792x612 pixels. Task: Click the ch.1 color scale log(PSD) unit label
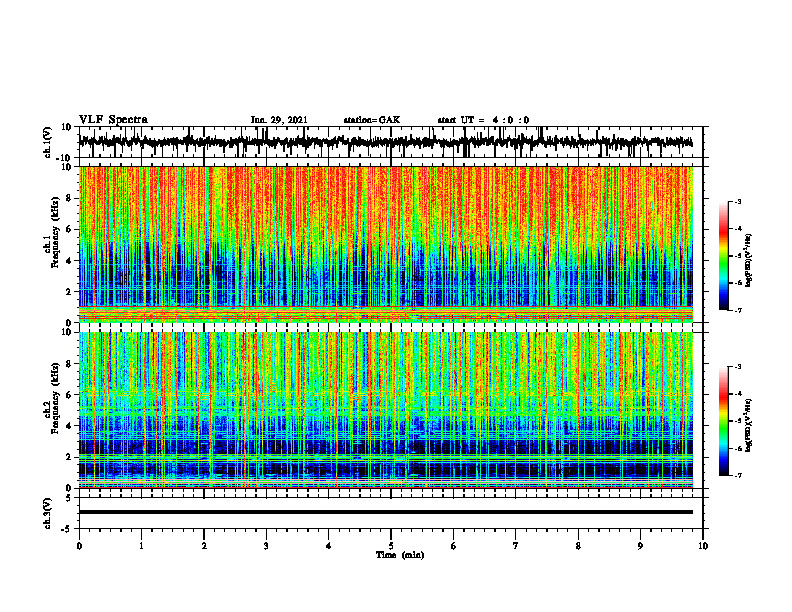(749, 261)
